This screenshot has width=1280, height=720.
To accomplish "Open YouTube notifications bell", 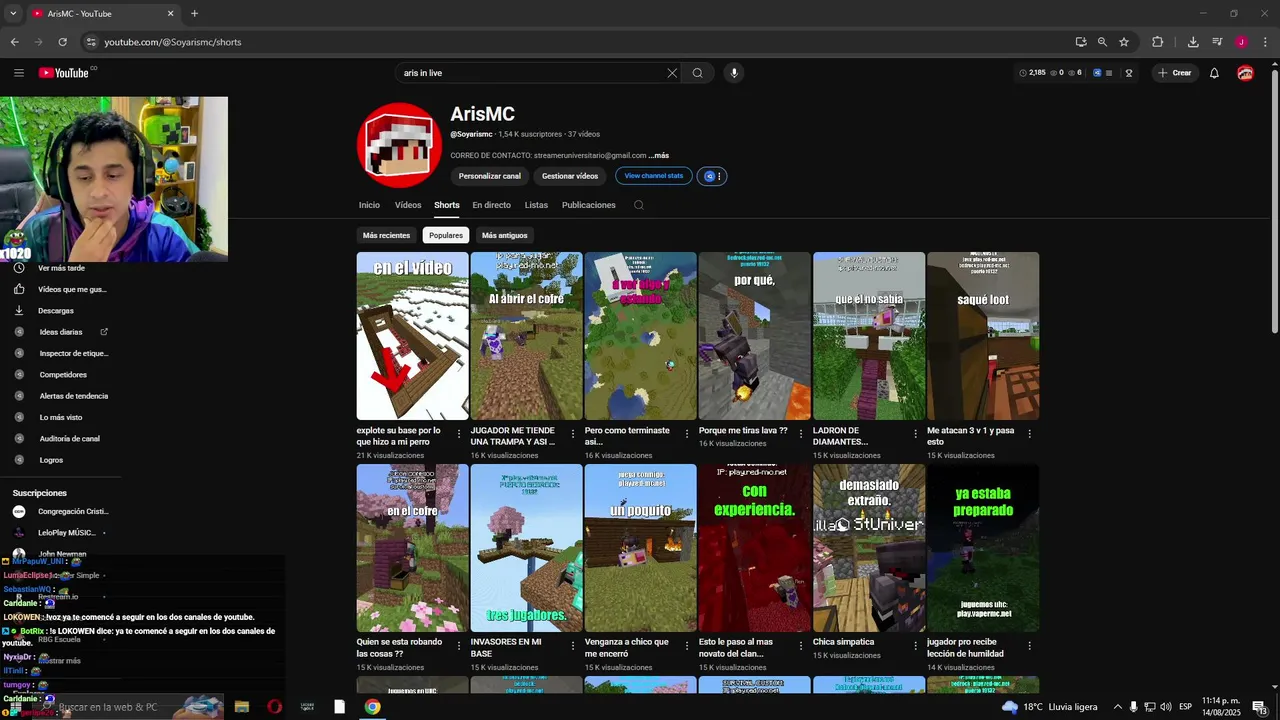I will click(1214, 73).
